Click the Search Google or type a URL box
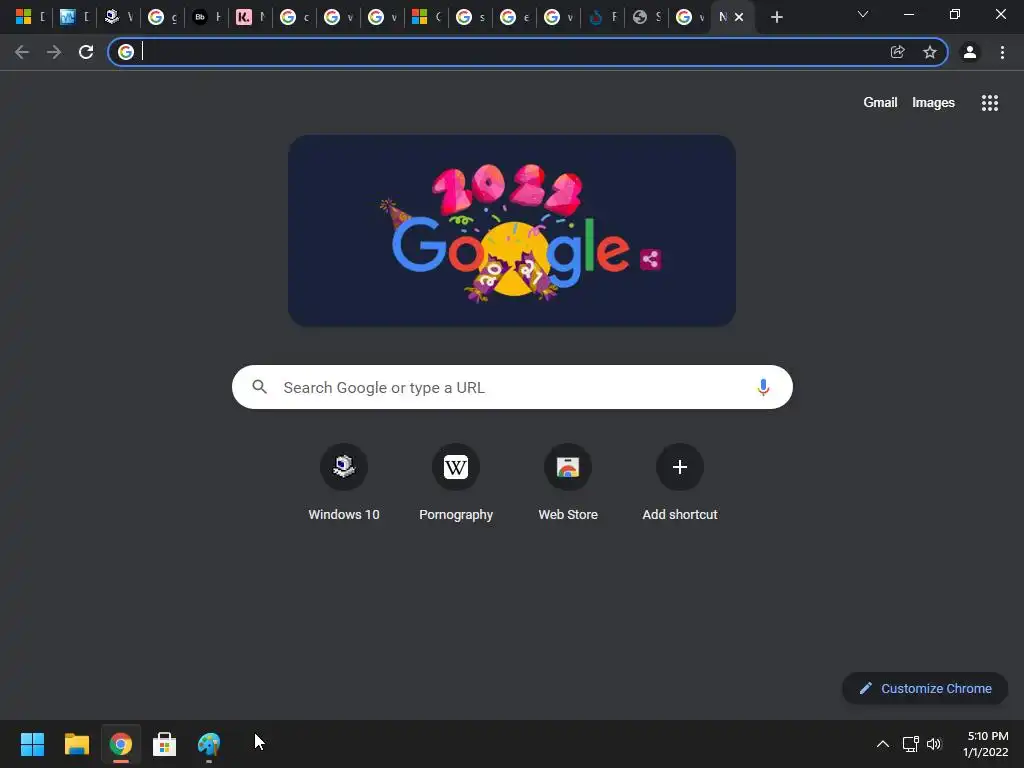 [512, 387]
